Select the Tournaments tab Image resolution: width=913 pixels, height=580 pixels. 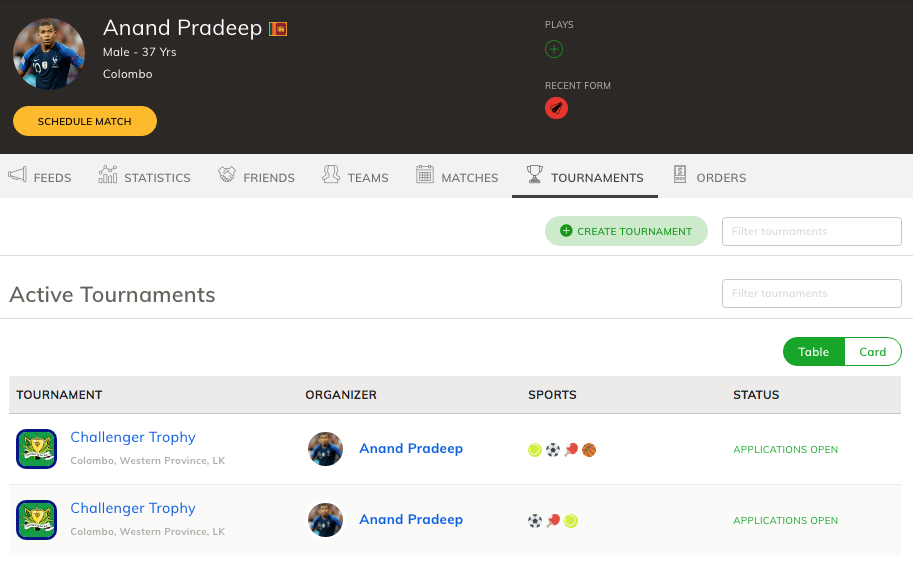(x=585, y=176)
